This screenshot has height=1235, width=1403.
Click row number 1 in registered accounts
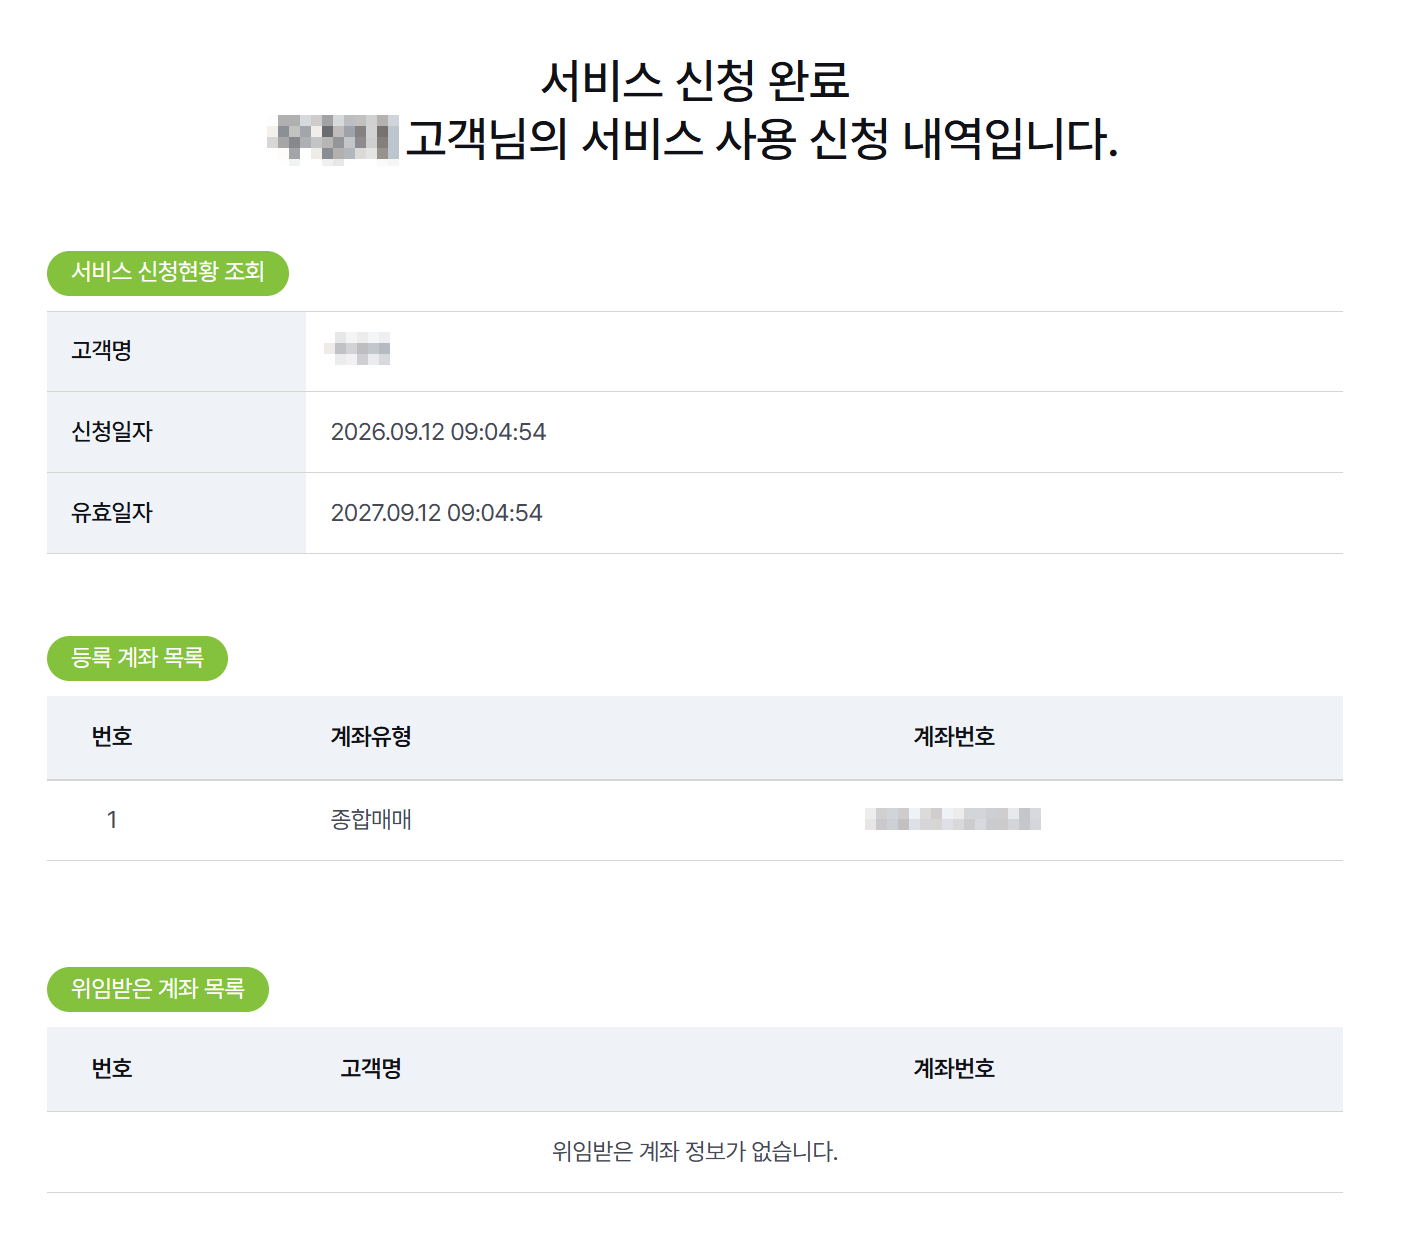112,820
